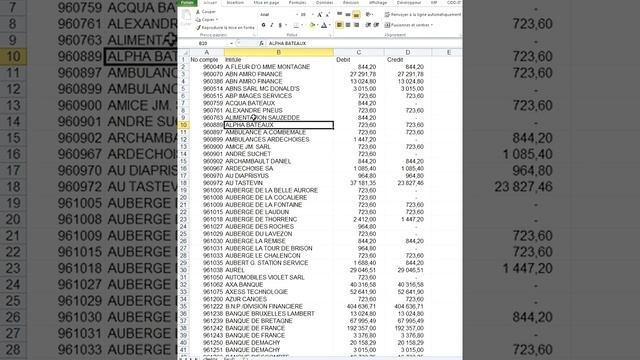The width and height of the screenshot is (640, 360).
Task: Toggle Underline formatting
Action: click(280, 25)
